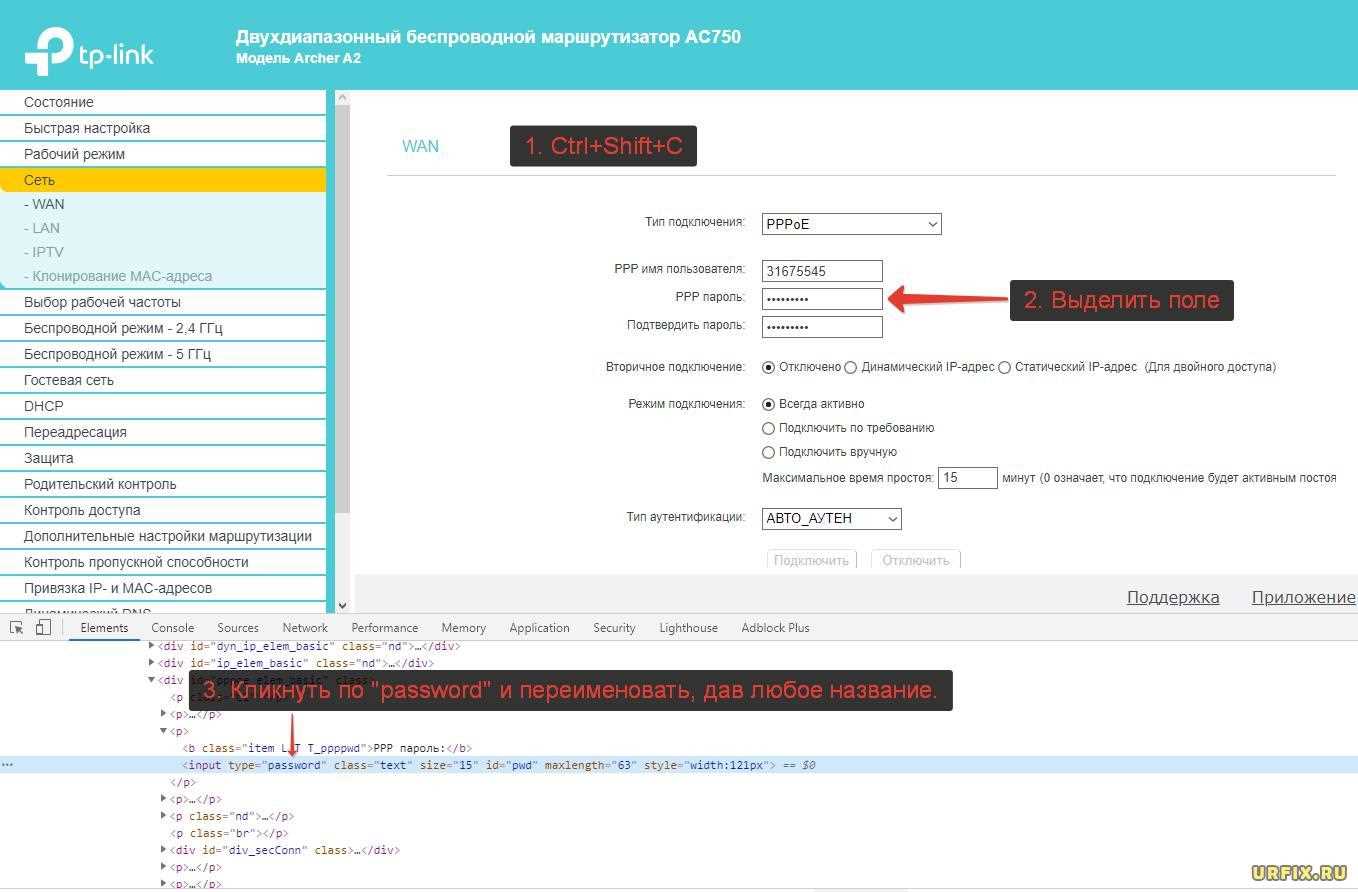Select 'Подключить вручную' radio option
Screen dimensions: 1358x892
pos(769,452)
